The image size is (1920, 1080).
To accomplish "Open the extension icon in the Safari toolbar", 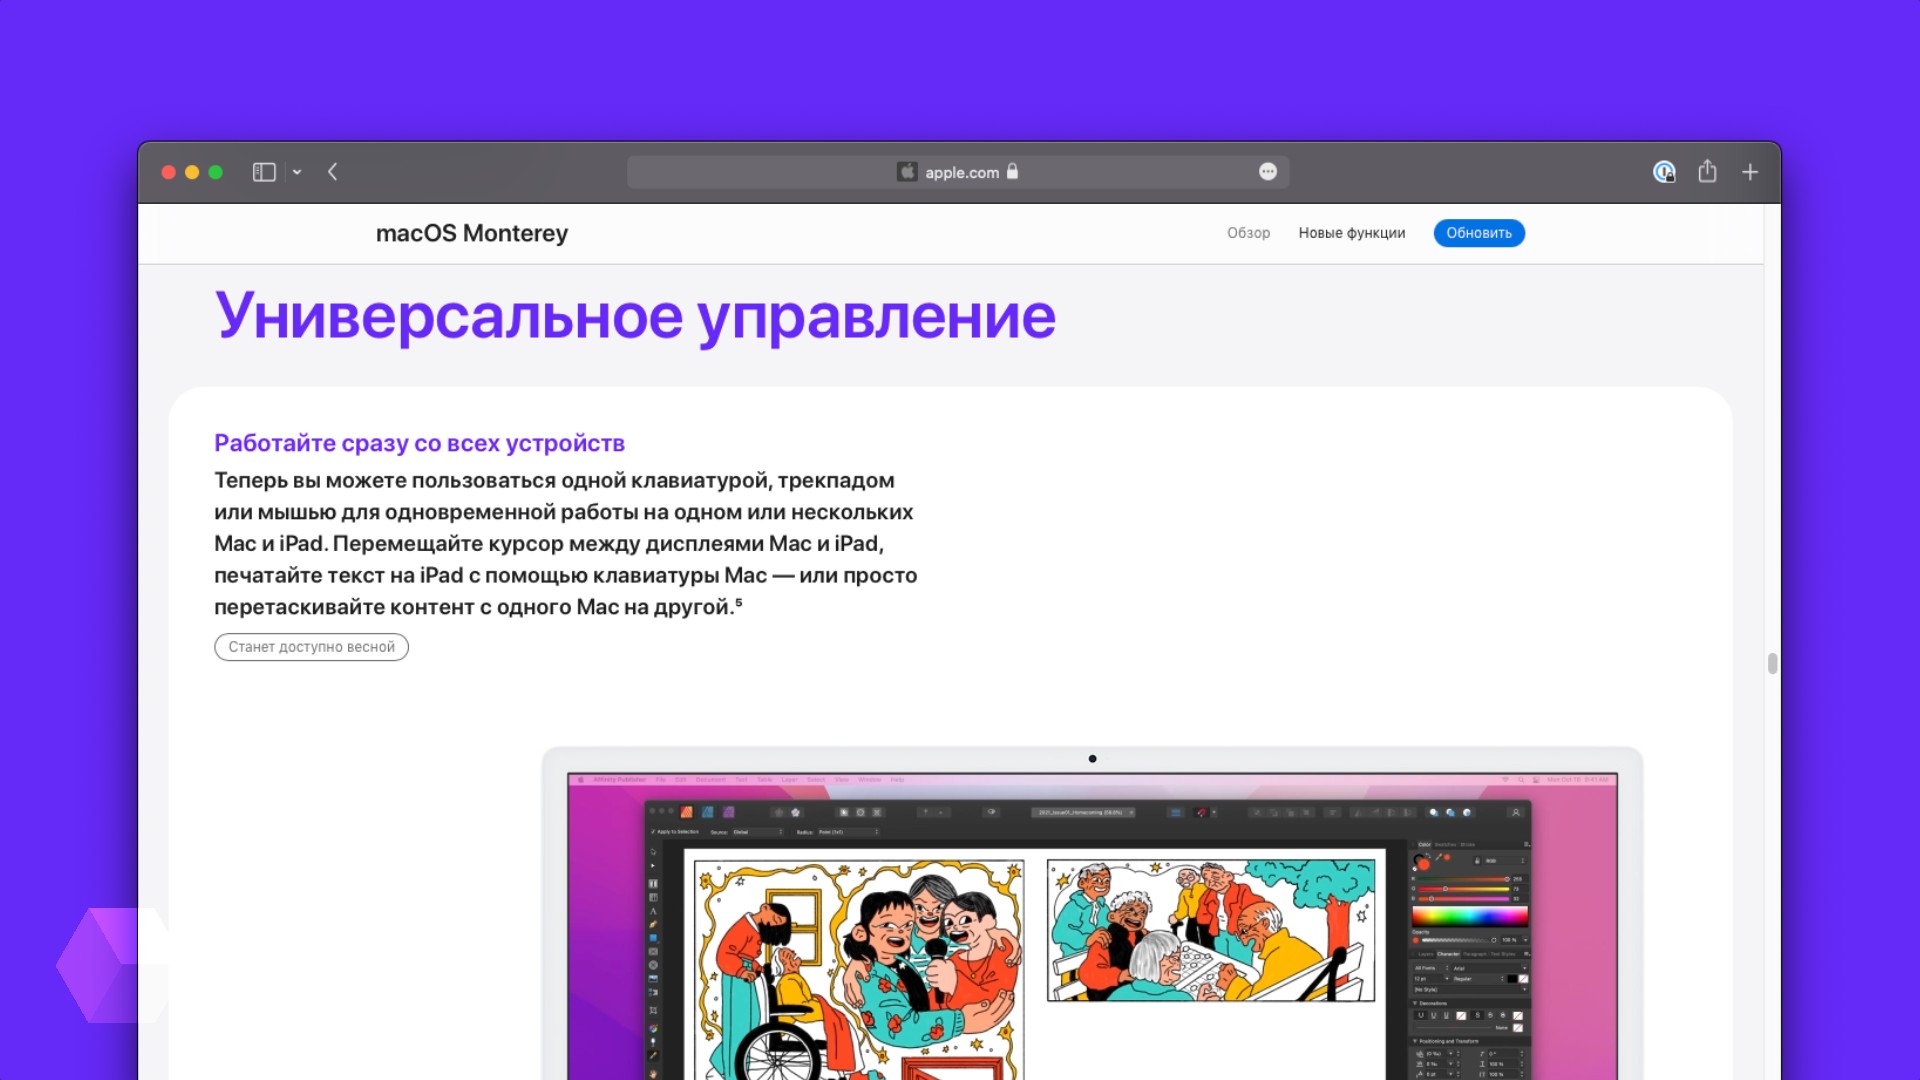I will (1664, 172).
